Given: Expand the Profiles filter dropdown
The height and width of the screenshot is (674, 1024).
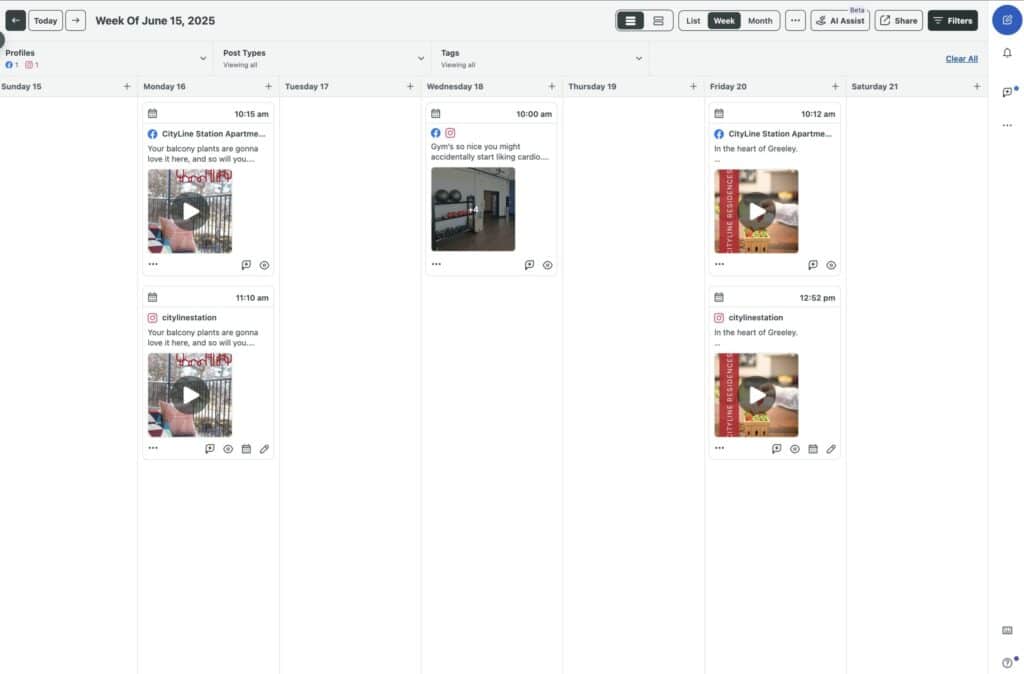Looking at the screenshot, I should point(106,58).
